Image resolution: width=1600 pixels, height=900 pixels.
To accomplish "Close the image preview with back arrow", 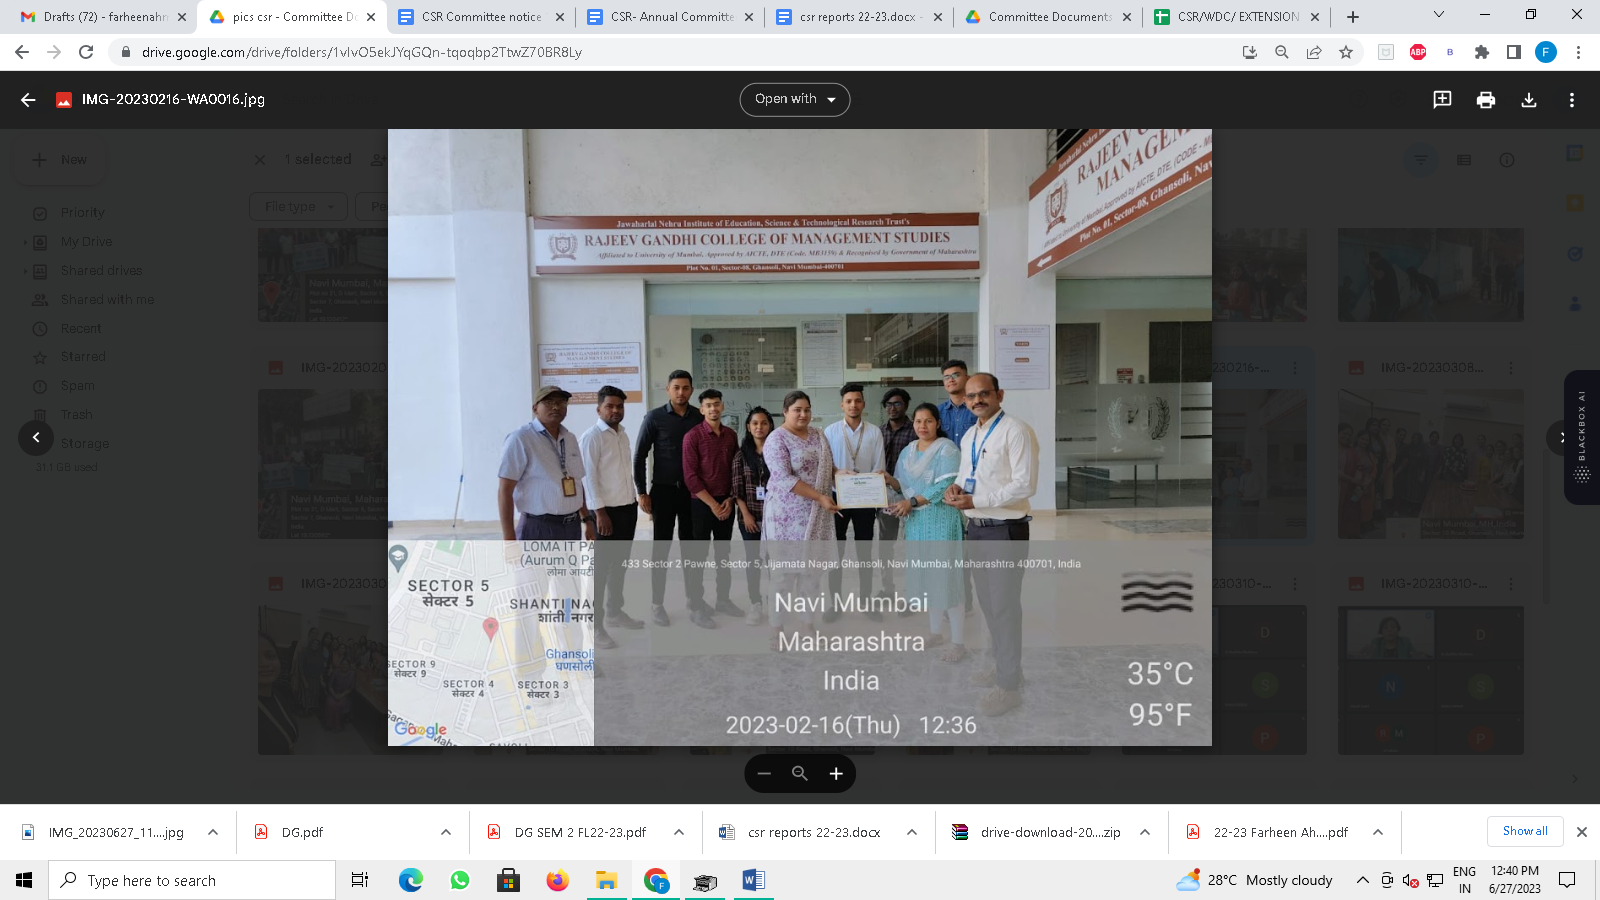I will (28, 100).
